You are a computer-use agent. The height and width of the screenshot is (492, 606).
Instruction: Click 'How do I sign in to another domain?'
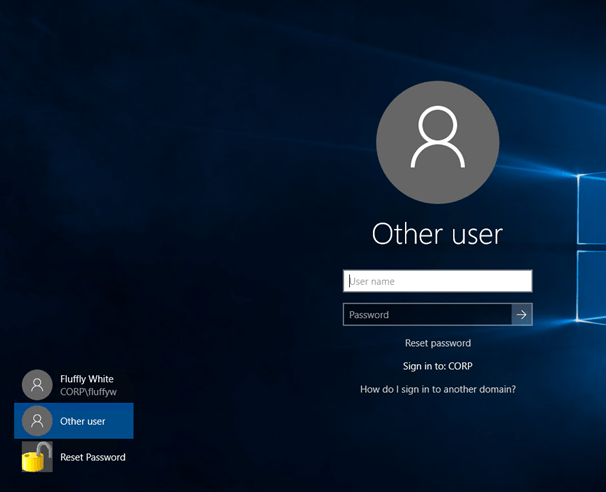[438, 389]
